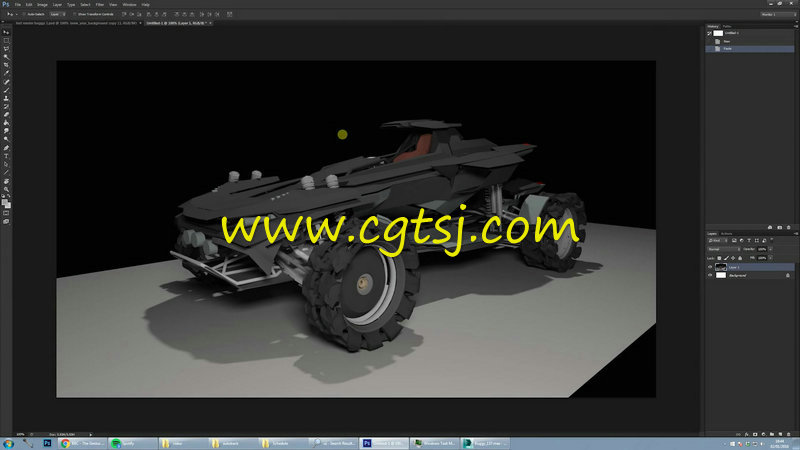
Task: Hide Layer 1 using eye icon
Action: click(x=710, y=267)
